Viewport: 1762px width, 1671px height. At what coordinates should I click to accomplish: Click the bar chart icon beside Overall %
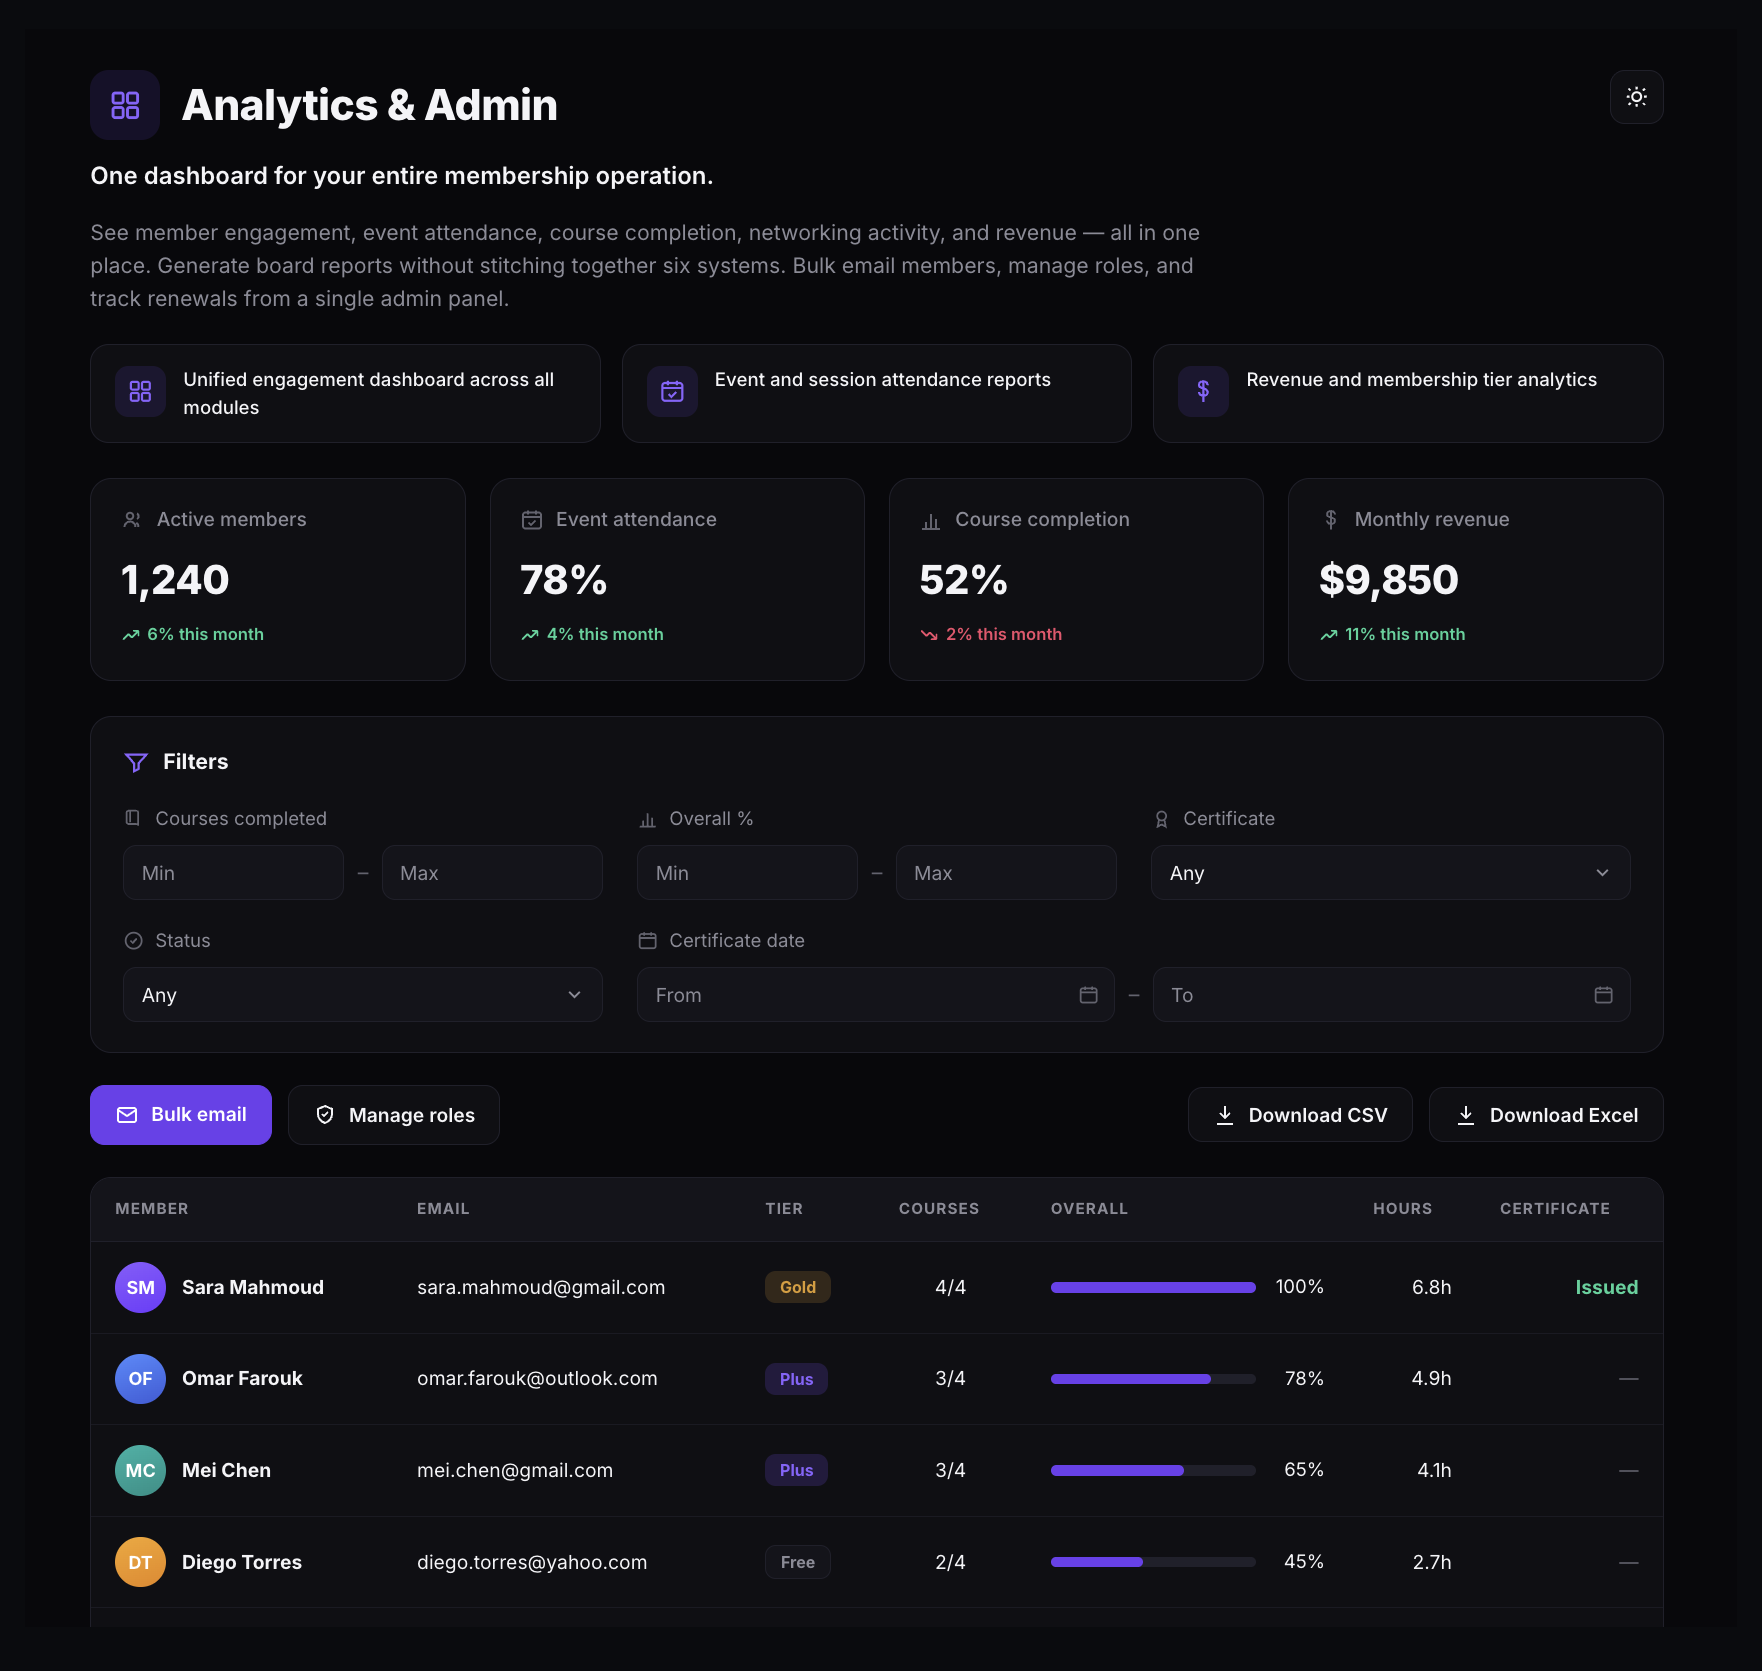(x=647, y=819)
